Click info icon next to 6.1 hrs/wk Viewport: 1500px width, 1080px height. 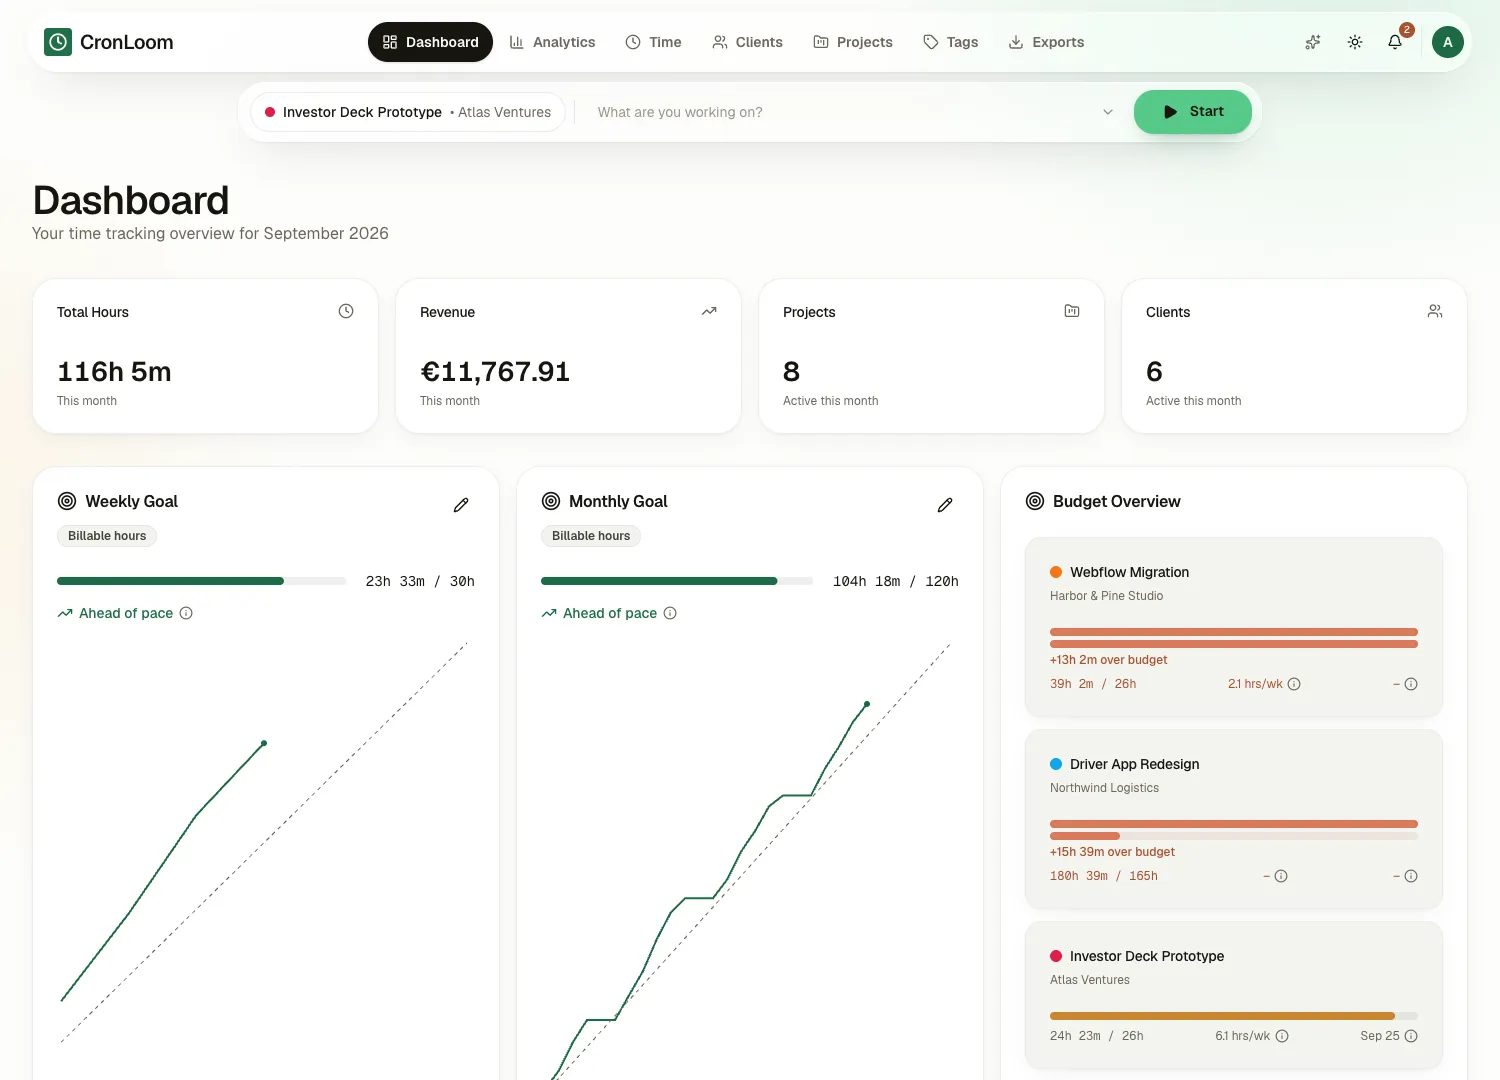click(x=1282, y=1036)
